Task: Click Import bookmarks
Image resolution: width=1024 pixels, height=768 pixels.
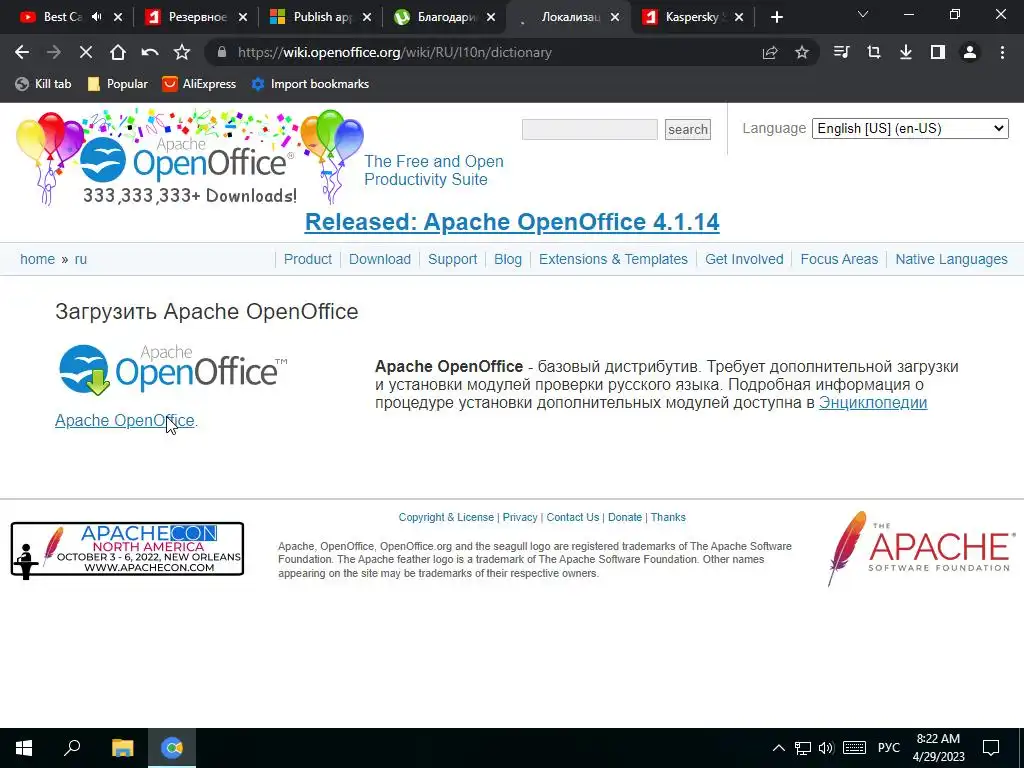Action: 310,84
